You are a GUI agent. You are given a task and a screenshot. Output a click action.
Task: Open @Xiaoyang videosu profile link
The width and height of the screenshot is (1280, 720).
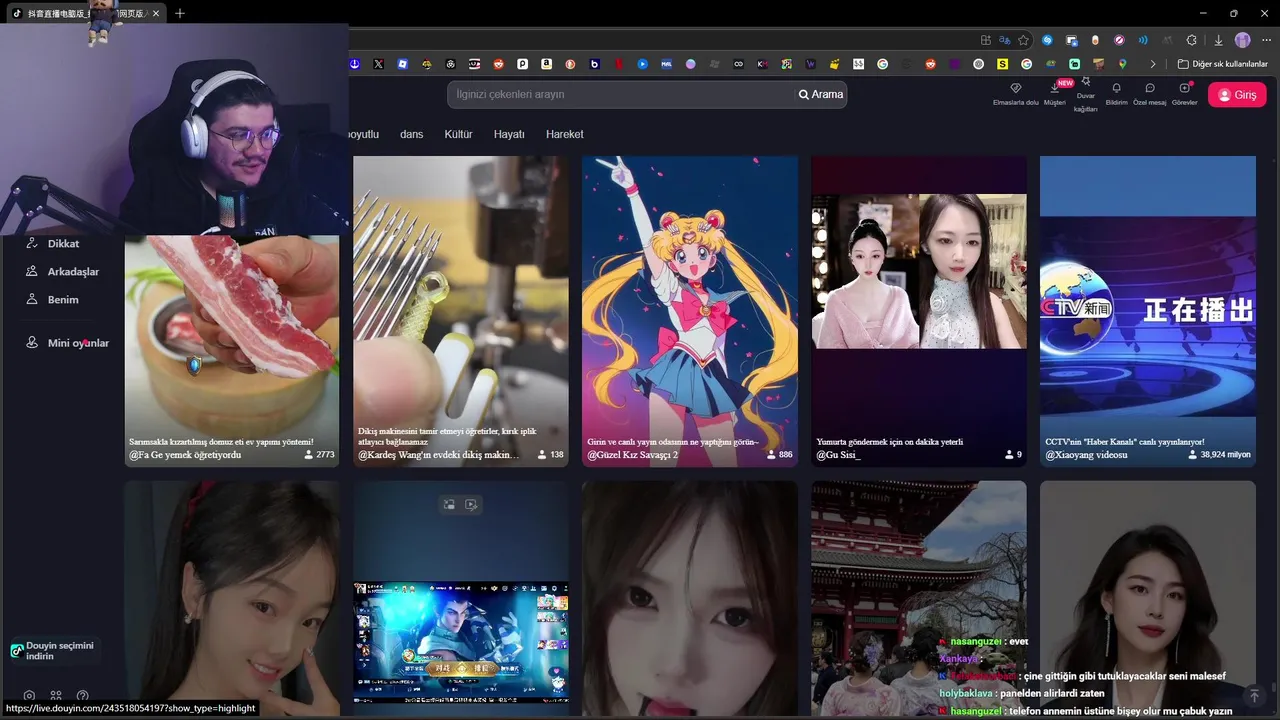[x=1086, y=454]
